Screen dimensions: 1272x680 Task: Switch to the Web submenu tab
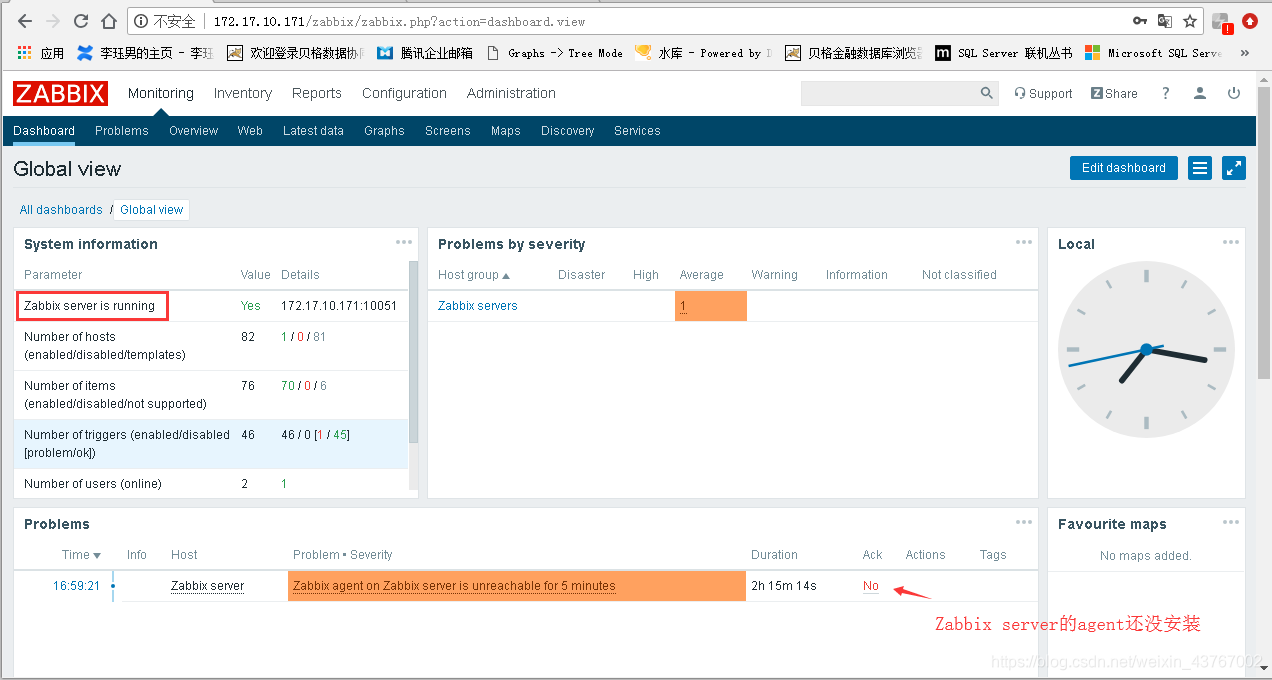(250, 131)
